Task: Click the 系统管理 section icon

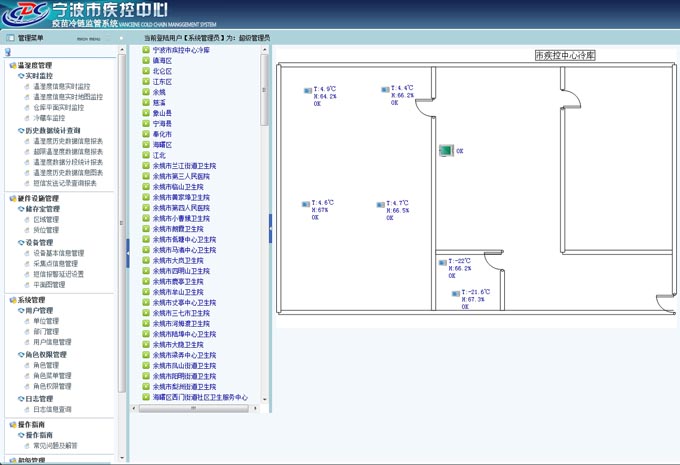Action: (13, 300)
